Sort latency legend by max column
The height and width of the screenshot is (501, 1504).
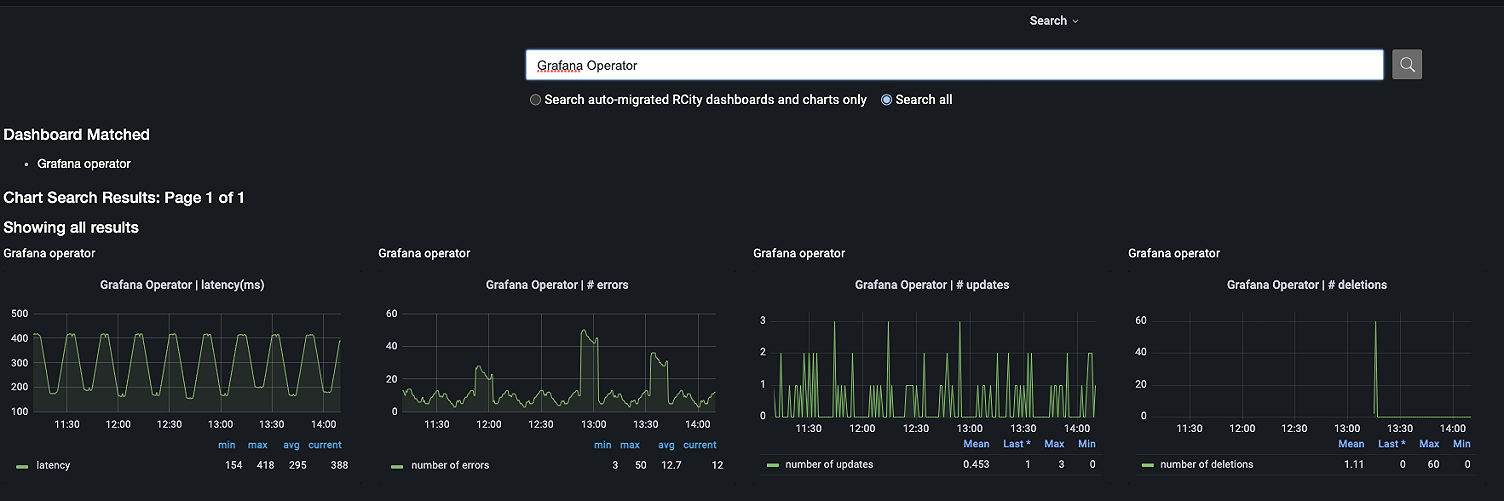click(x=258, y=445)
